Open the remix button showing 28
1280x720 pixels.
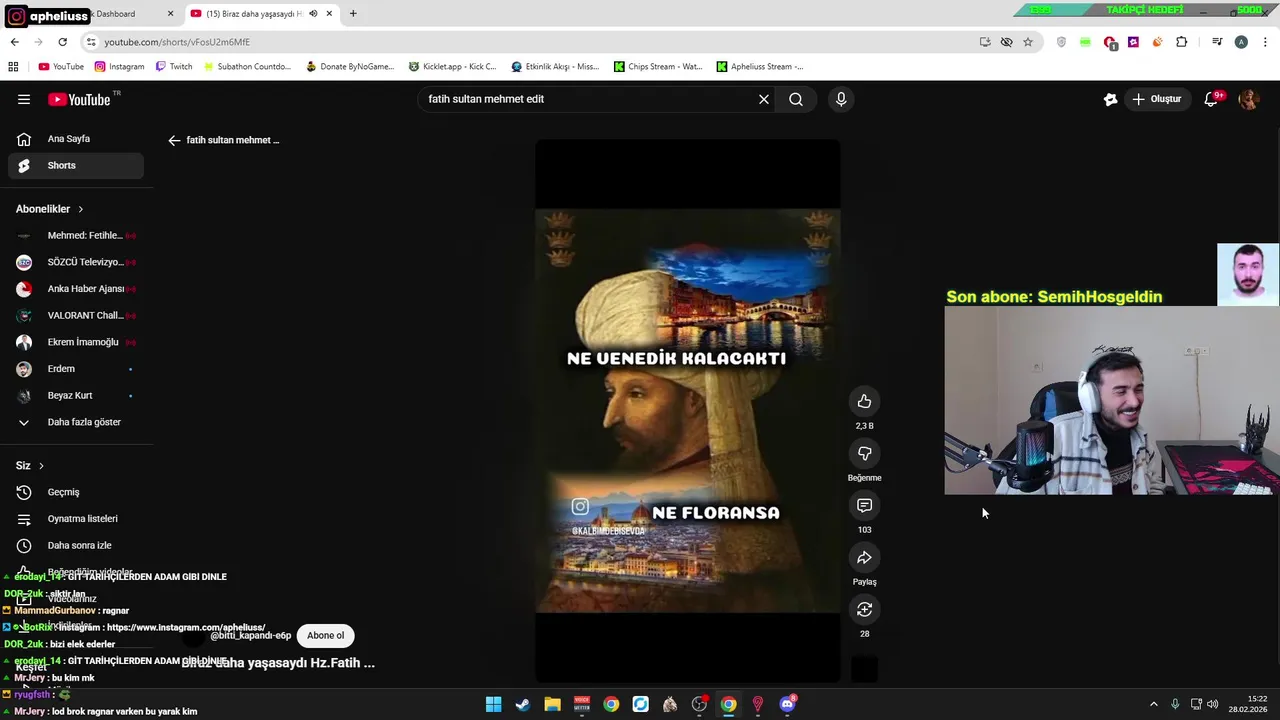pos(864,610)
